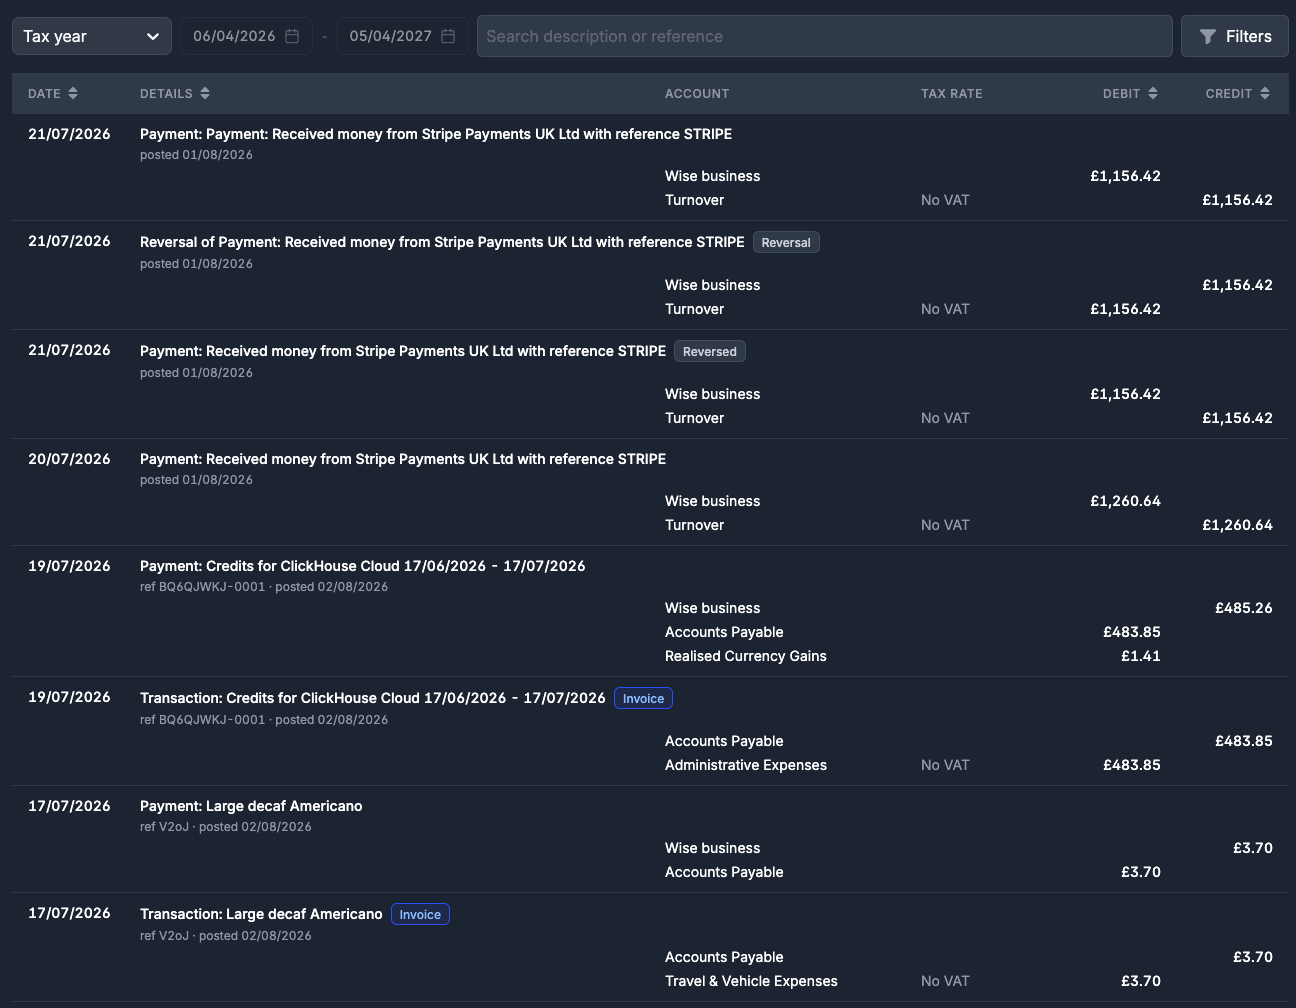Click the Reversed badge
This screenshot has width=1296, height=1008.
coord(710,351)
